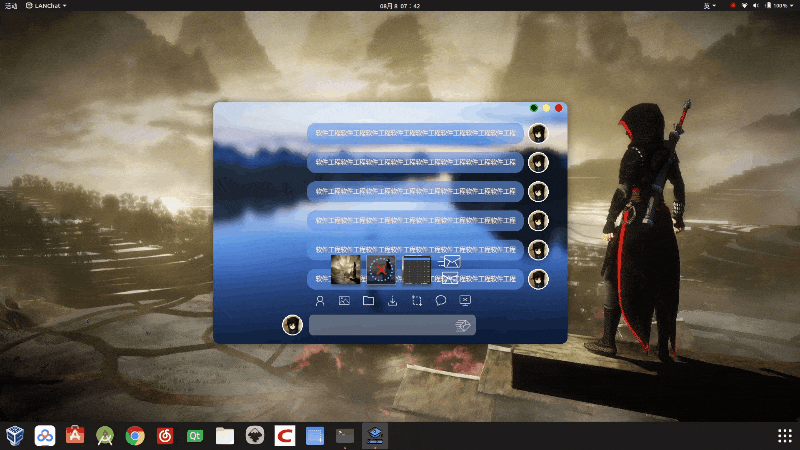Open the Terminal from the dock
800x450 pixels.
pyautogui.click(x=345, y=436)
